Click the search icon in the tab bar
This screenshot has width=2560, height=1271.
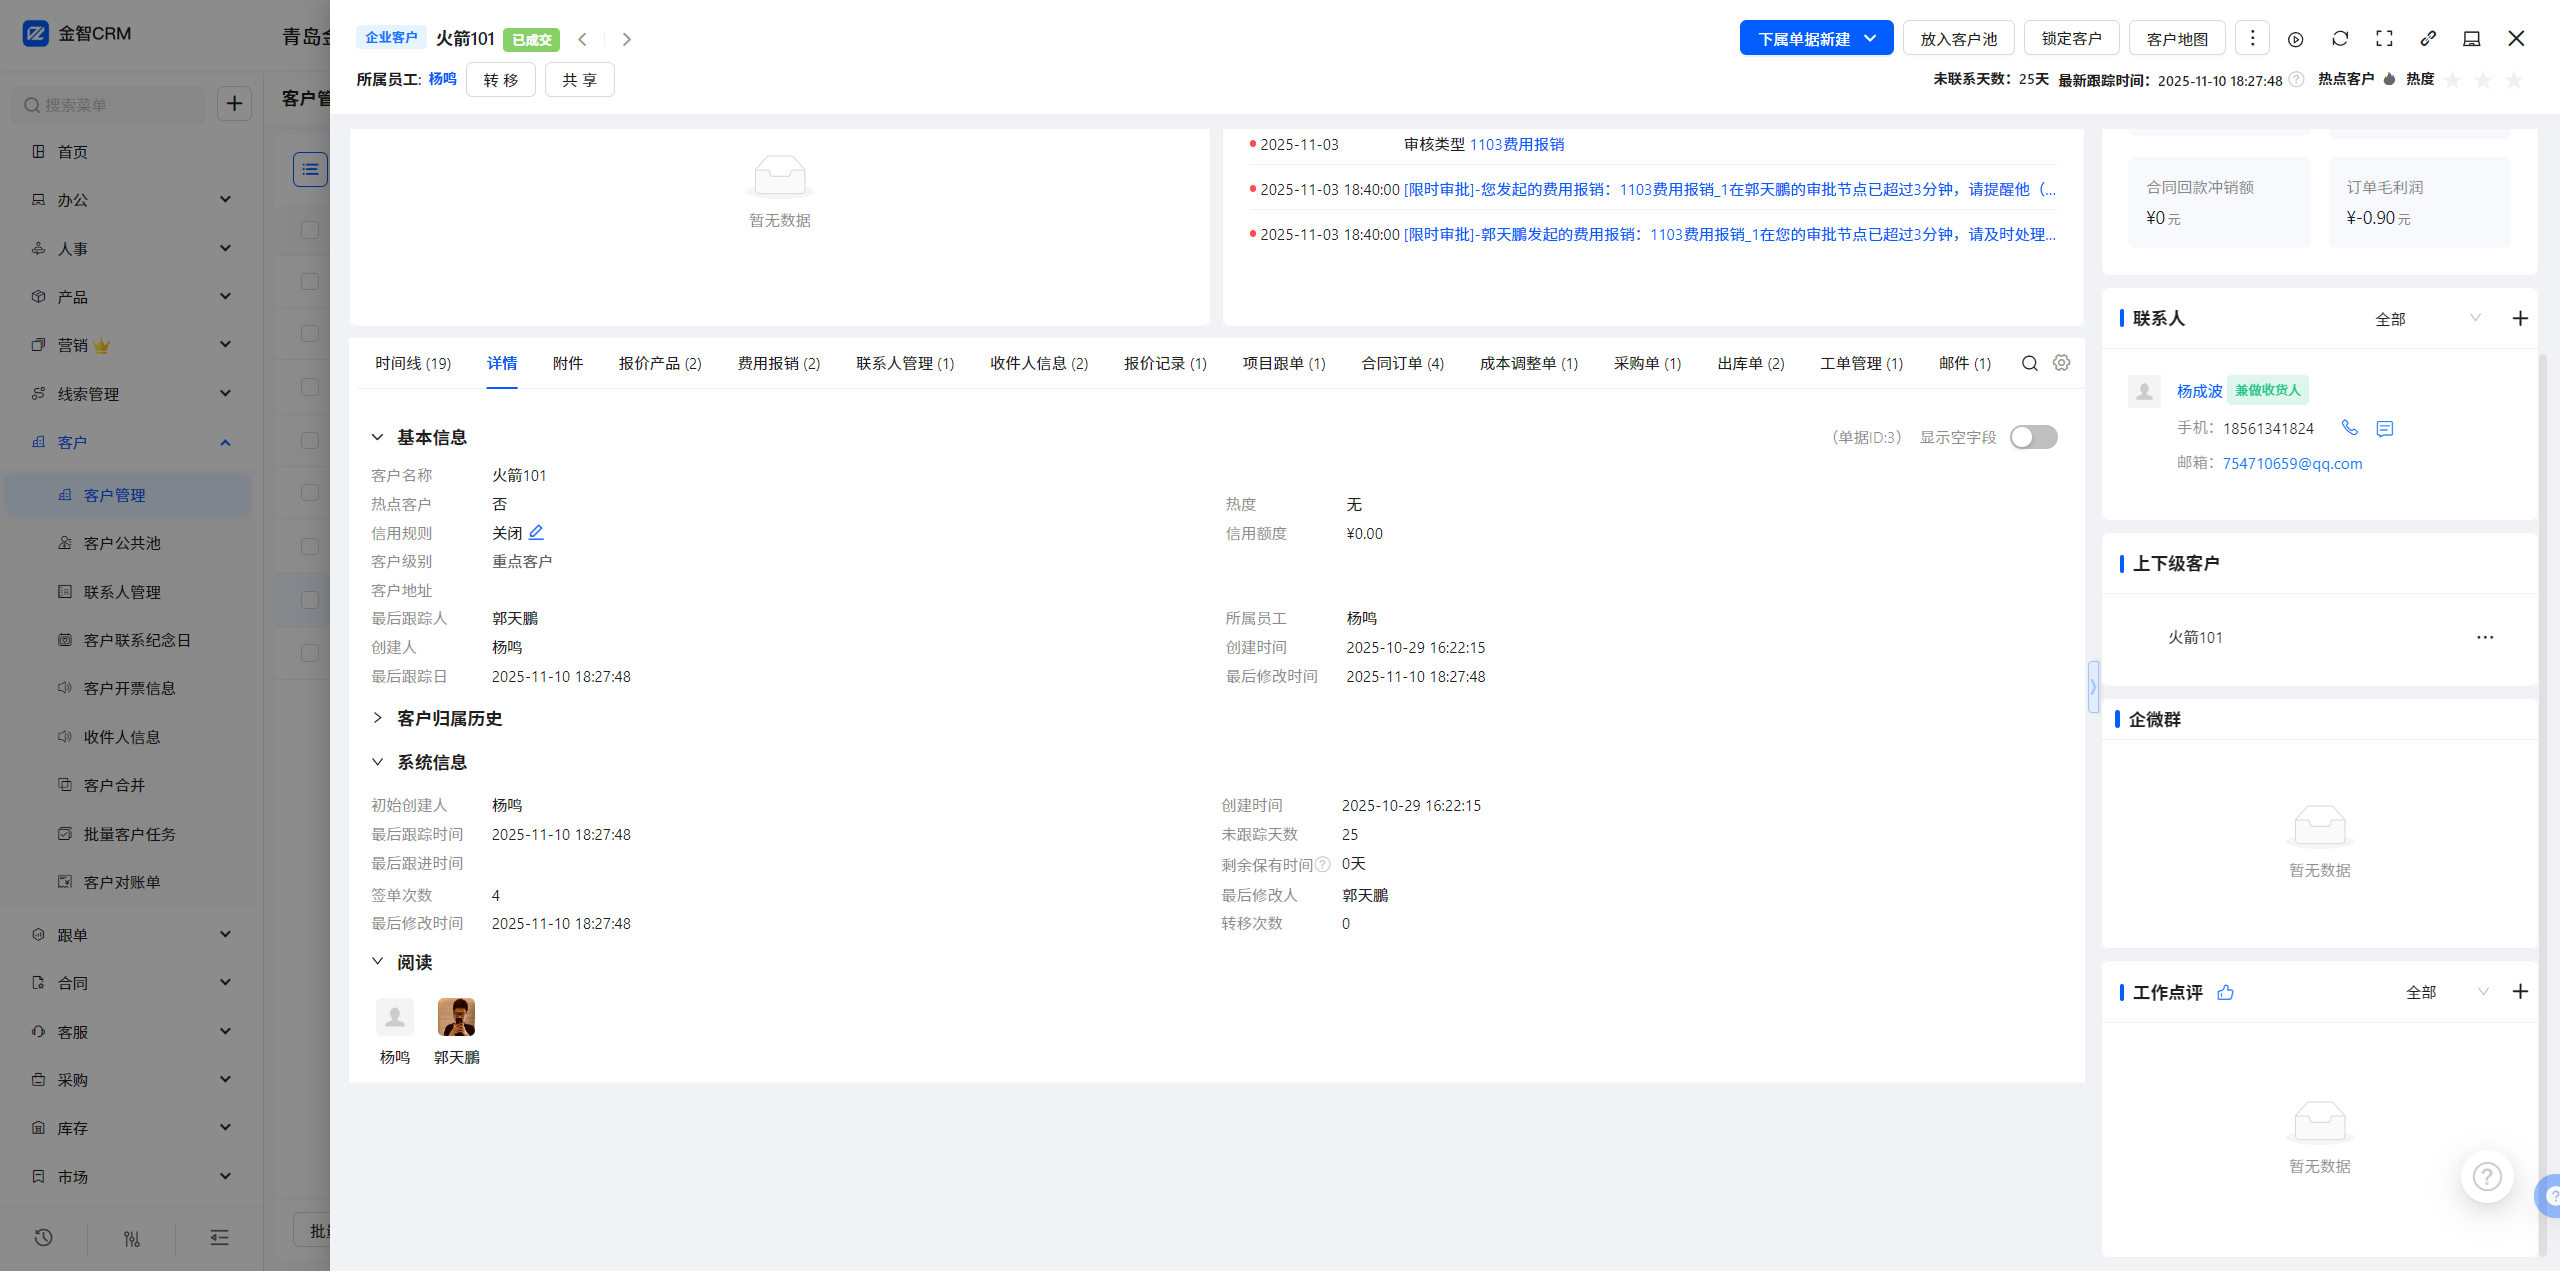click(x=2029, y=363)
